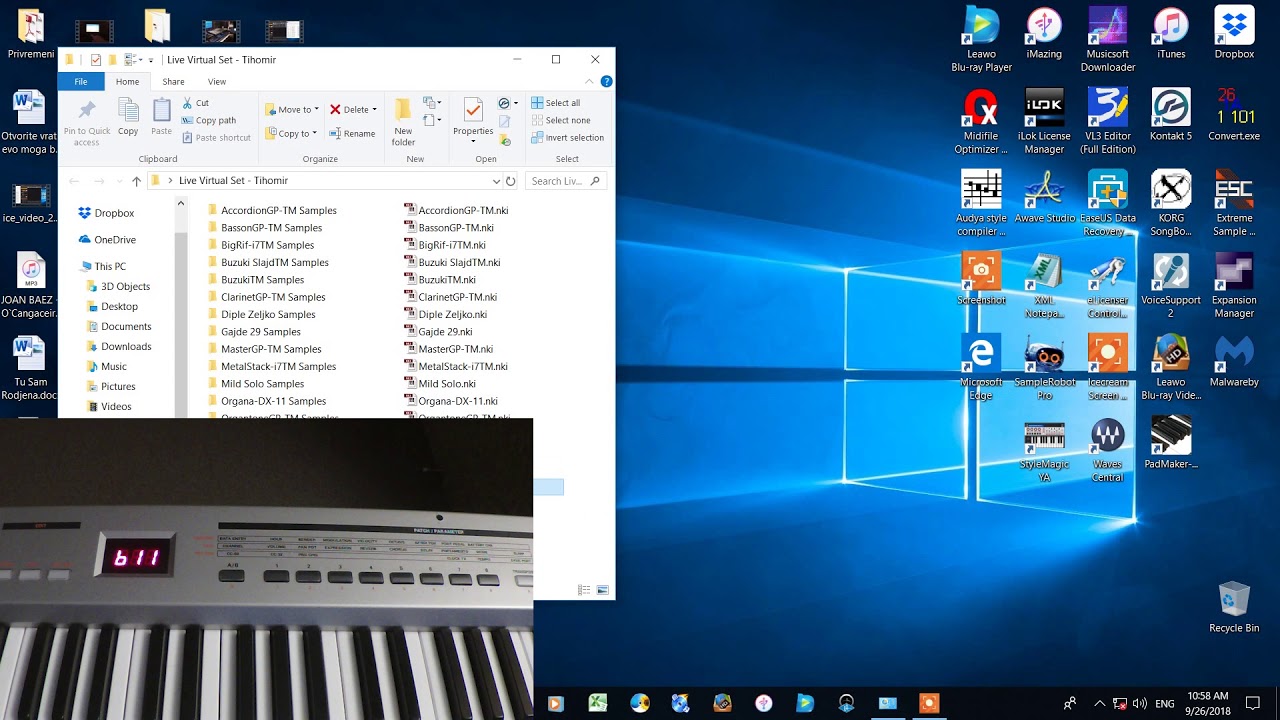Switch to large icons view button
The height and width of the screenshot is (720, 1280).
[603, 591]
